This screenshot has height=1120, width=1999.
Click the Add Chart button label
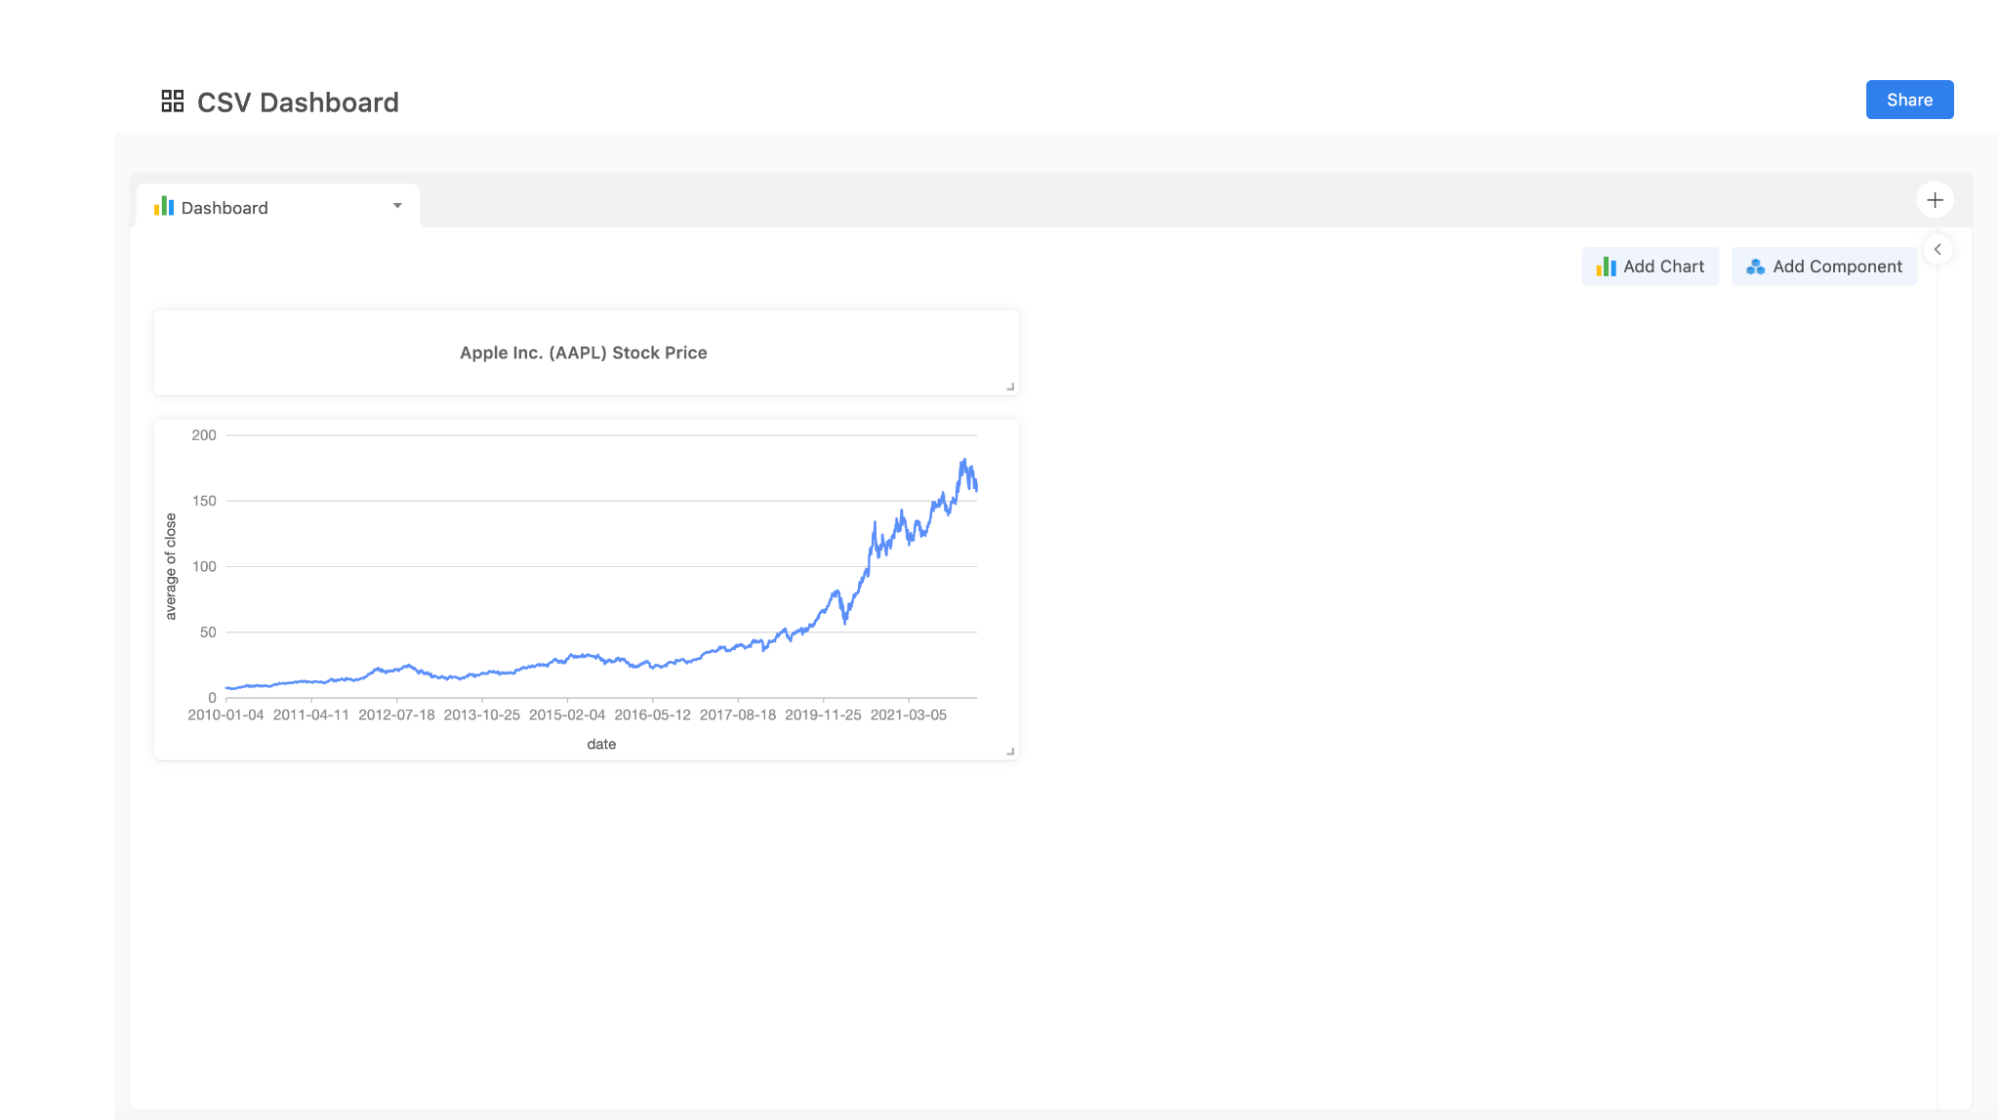point(1663,267)
